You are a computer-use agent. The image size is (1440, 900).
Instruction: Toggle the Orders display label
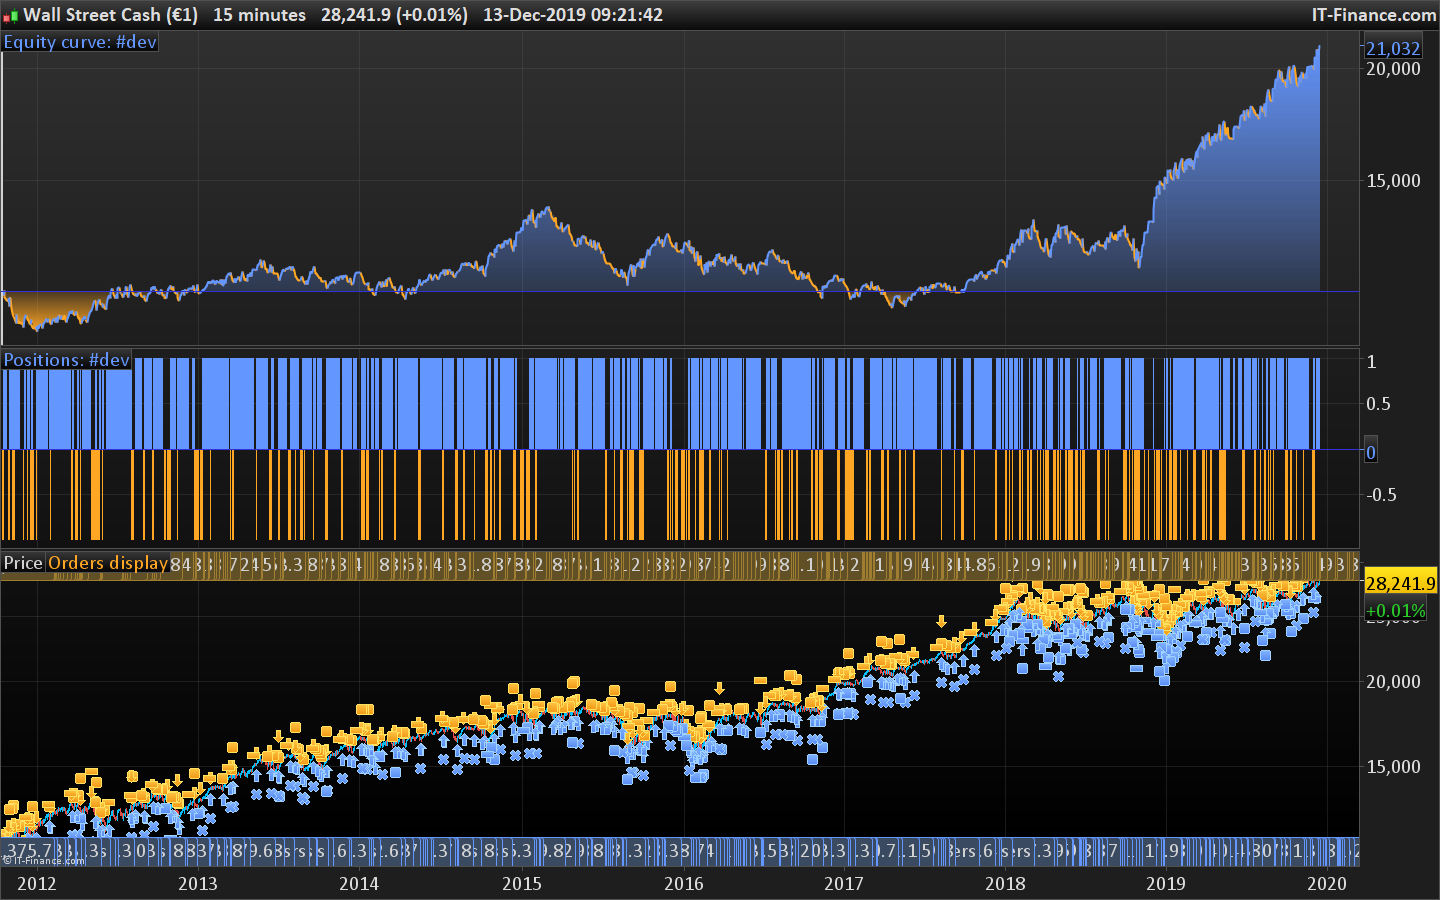(x=108, y=563)
